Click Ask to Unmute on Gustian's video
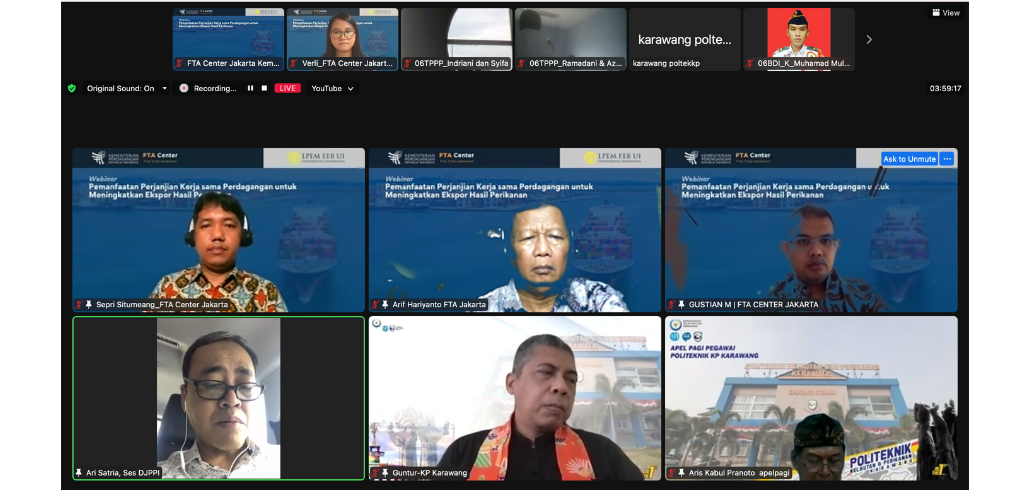Viewport: 1030px width, 490px height. 909,159
